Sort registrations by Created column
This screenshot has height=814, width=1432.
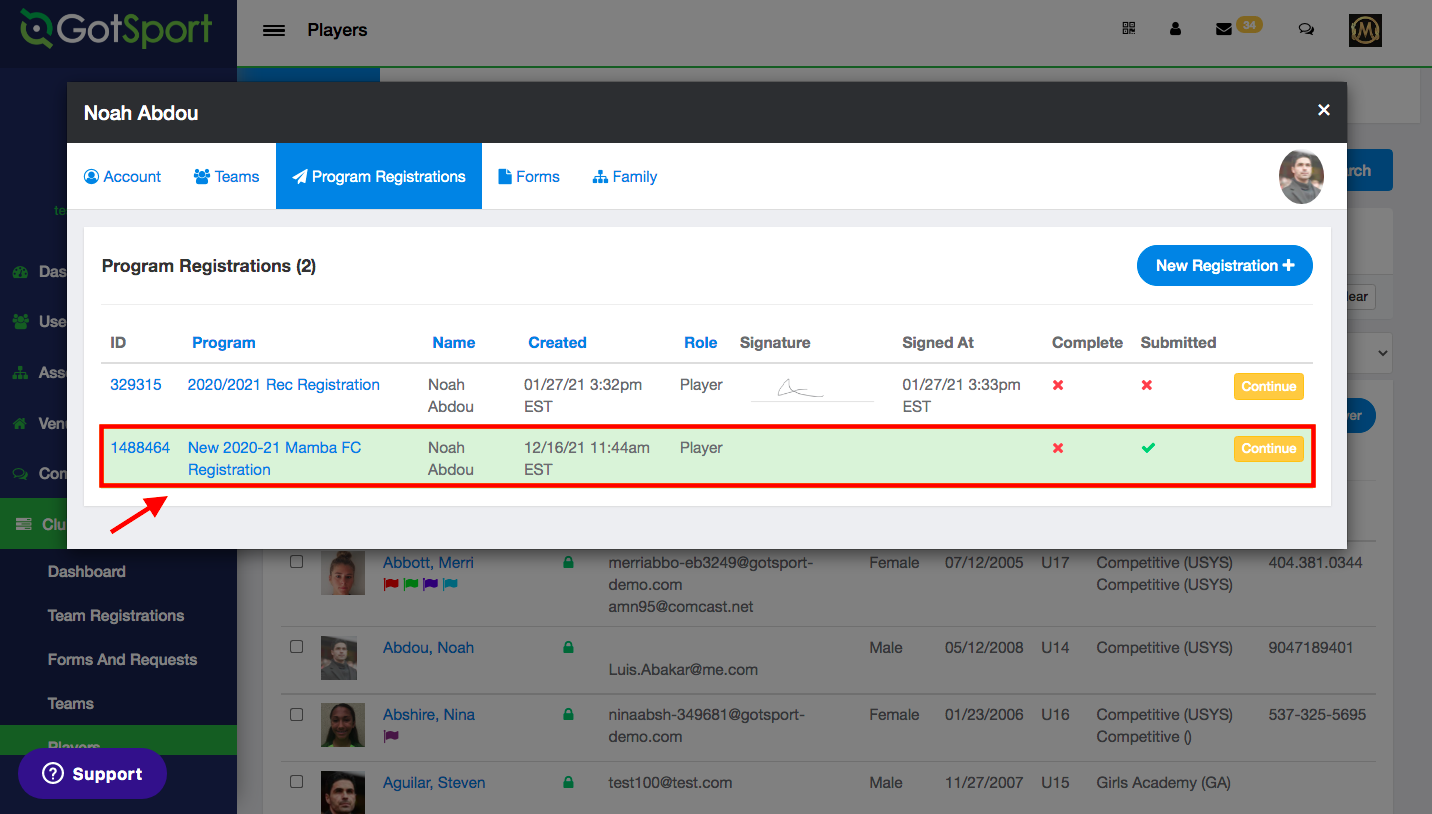(557, 342)
